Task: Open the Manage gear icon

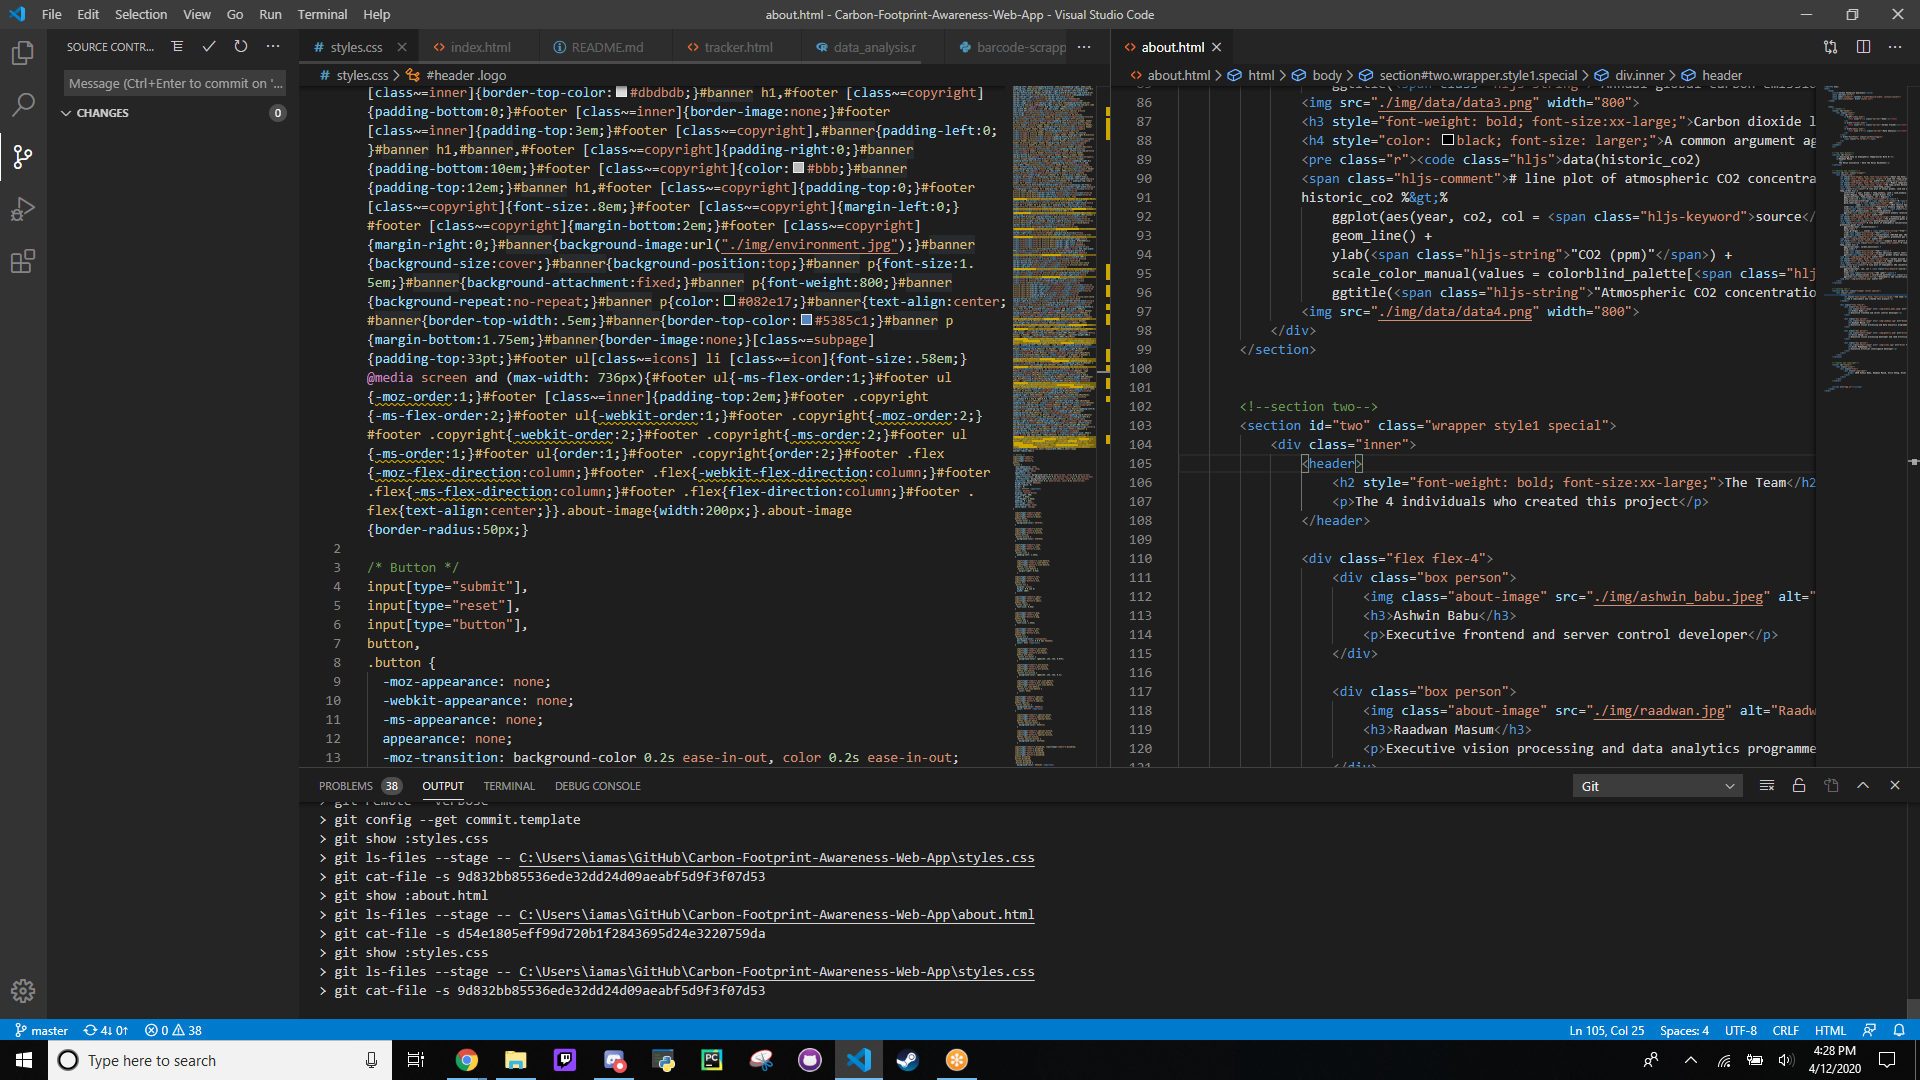Action: click(22, 991)
